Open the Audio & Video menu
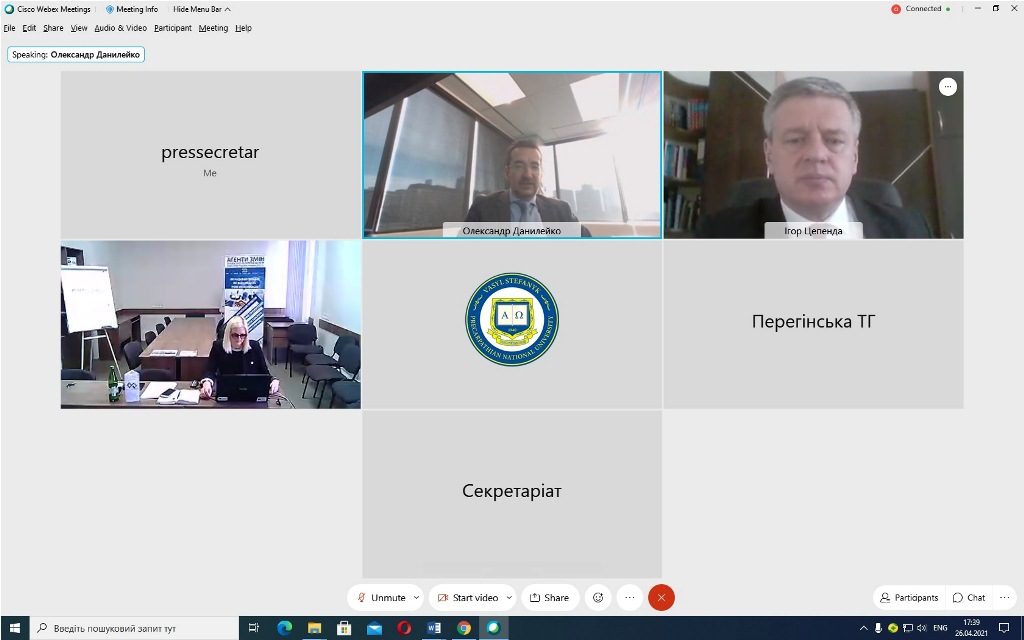Viewport: 1024px width, 640px height. [x=120, y=28]
